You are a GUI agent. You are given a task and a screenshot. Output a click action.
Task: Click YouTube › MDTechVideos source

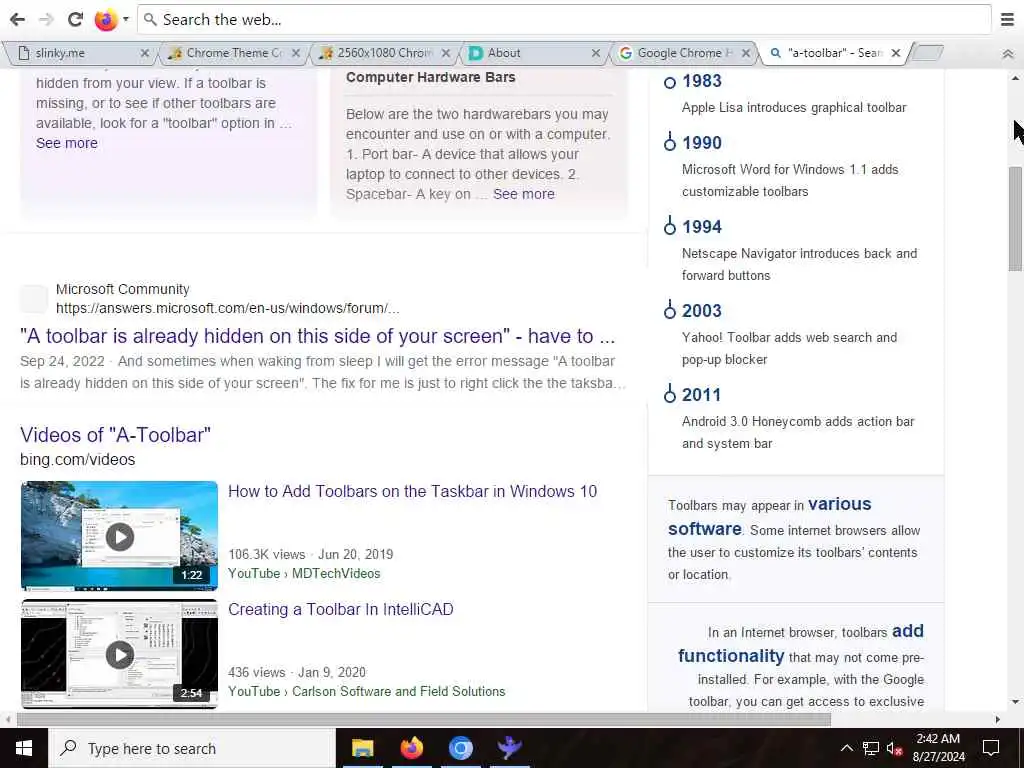(x=304, y=573)
